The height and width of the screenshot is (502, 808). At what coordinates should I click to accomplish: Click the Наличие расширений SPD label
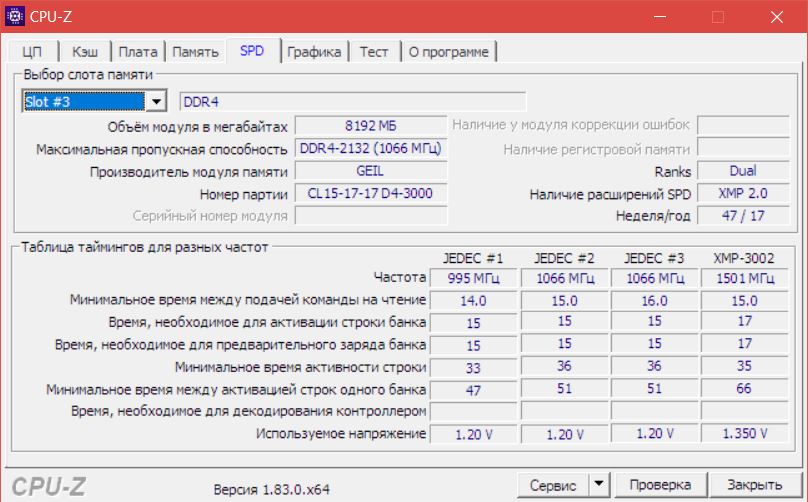[610, 194]
